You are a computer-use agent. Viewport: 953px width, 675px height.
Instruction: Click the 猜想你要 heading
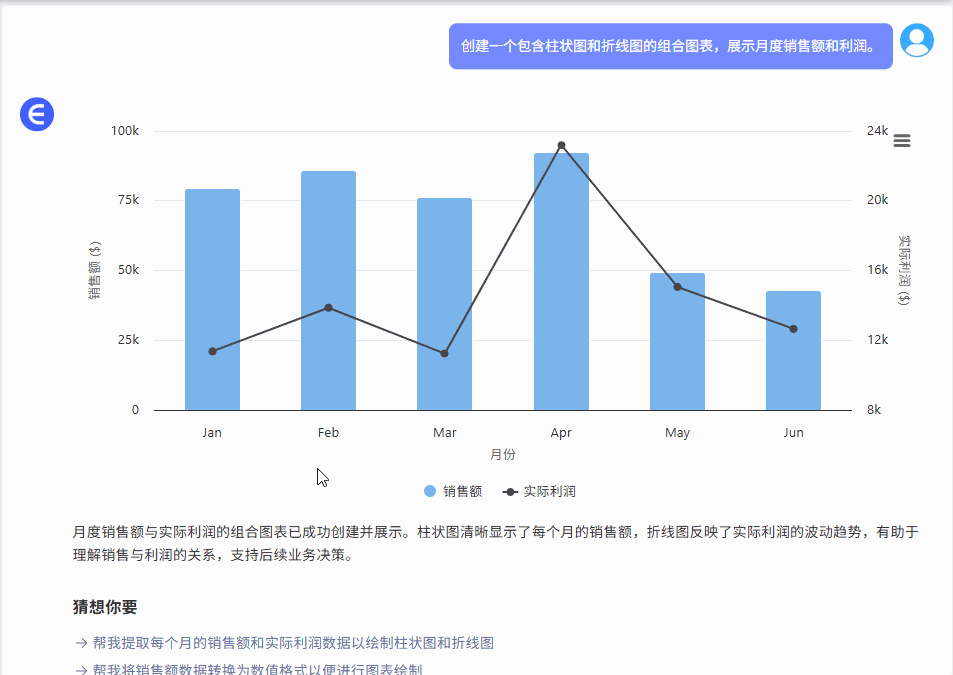coord(105,606)
